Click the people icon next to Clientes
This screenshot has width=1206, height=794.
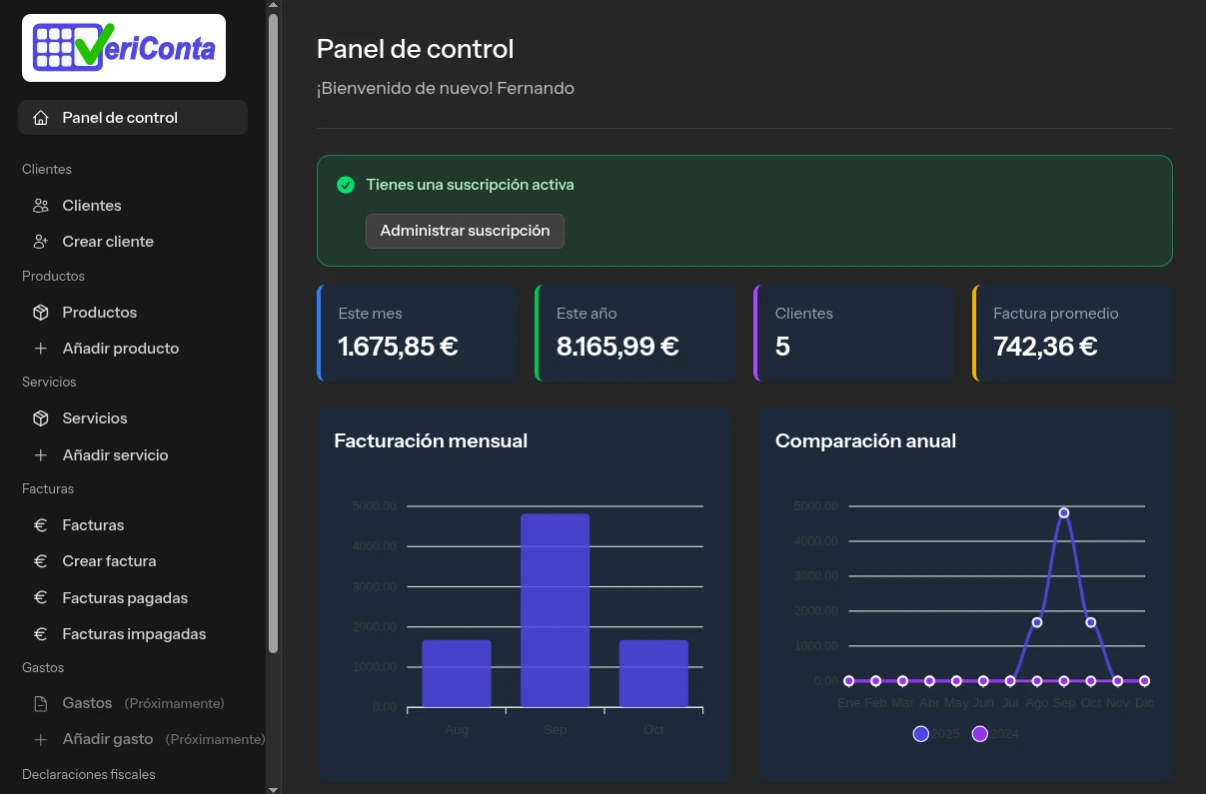click(40, 205)
